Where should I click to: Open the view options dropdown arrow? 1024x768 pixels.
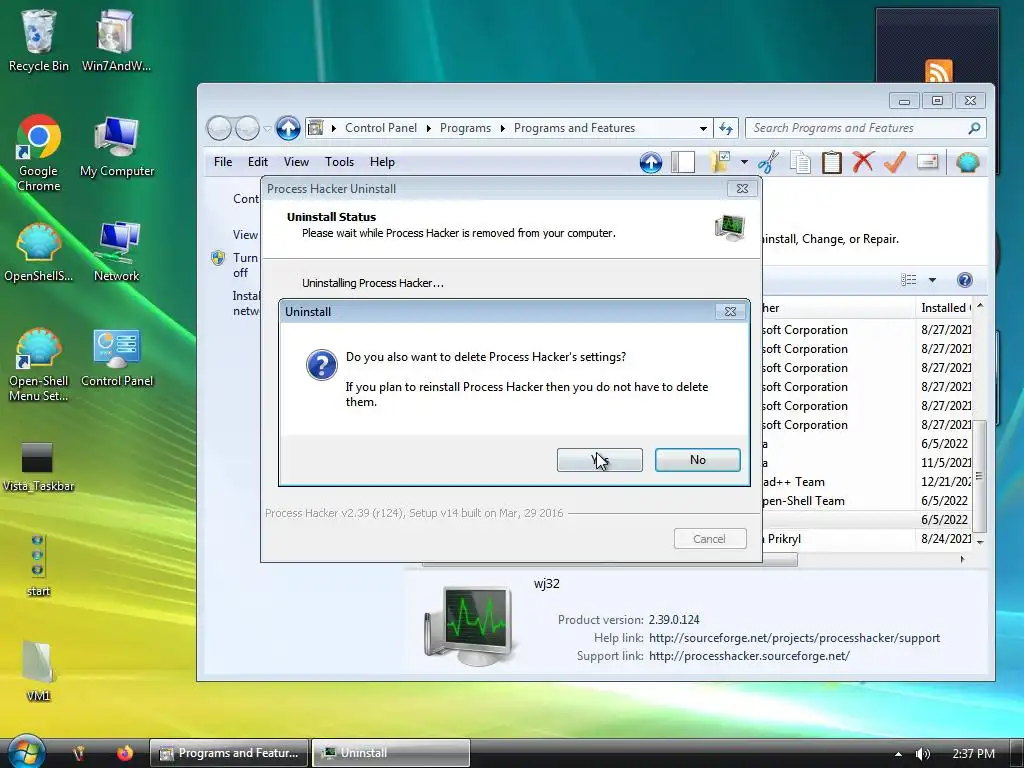pos(933,280)
